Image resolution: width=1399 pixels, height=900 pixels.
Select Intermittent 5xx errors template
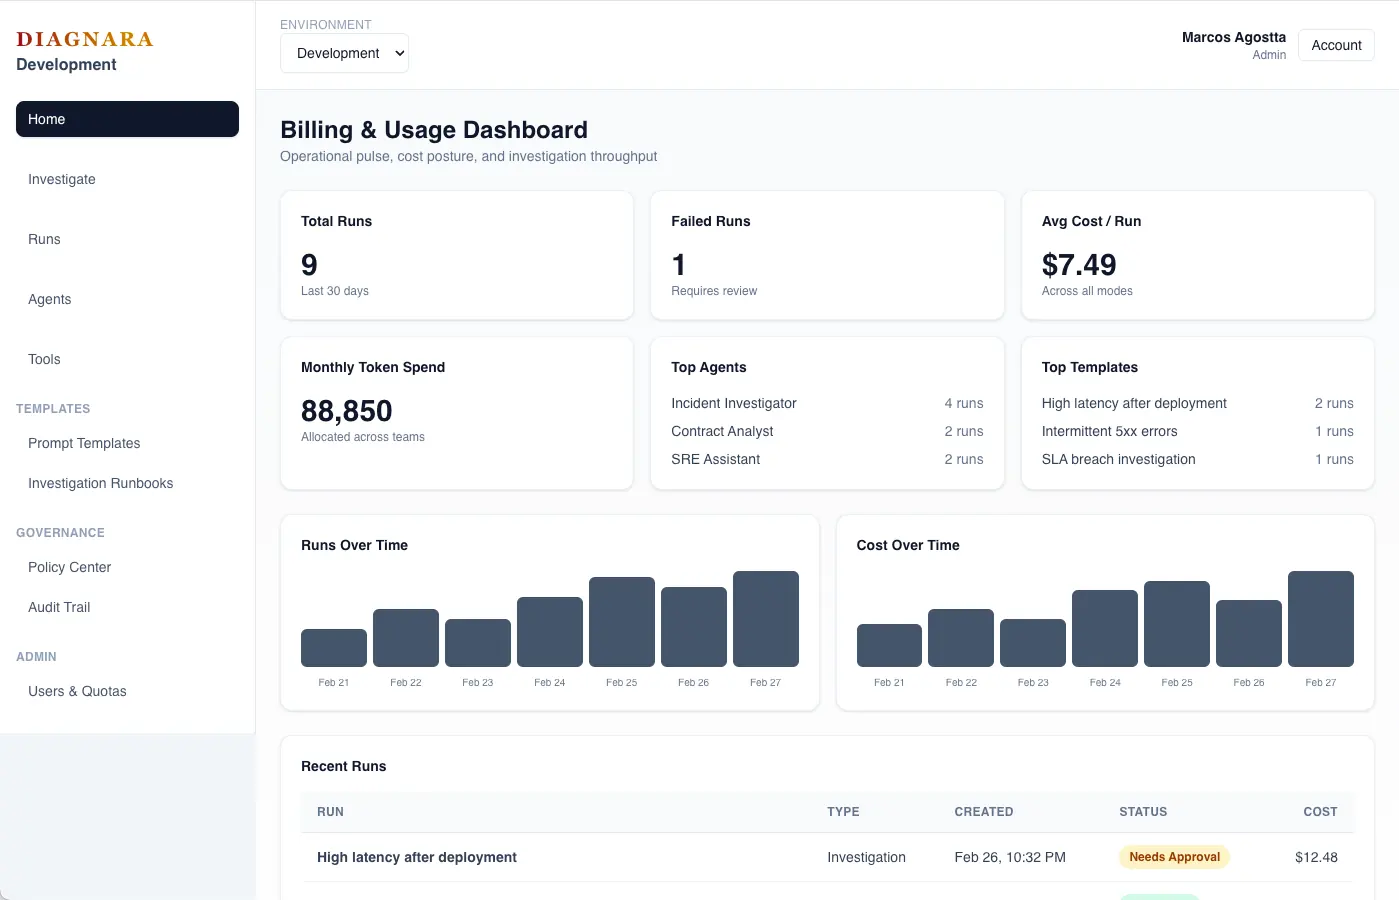point(1109,431)
